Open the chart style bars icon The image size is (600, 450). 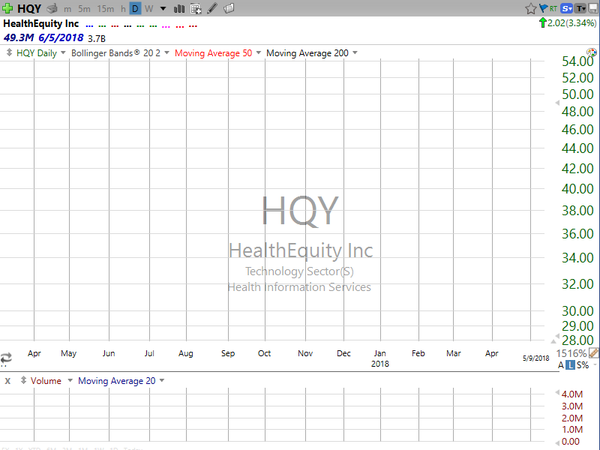click(x=179, y=8)
